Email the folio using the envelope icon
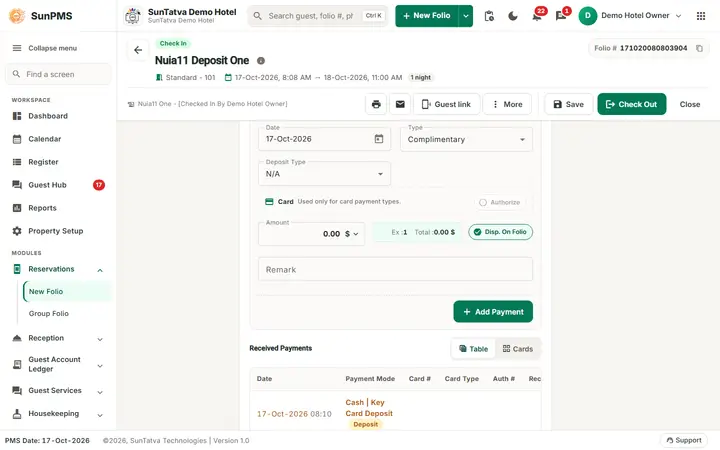This screenshot has height=450, width=720. click(400, 104)
